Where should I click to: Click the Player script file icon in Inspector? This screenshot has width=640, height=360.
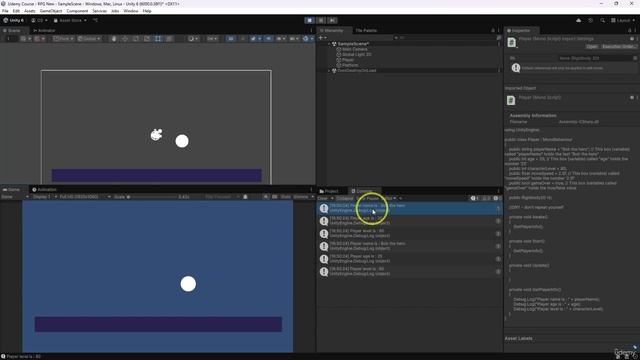click(x=512, y=42)
